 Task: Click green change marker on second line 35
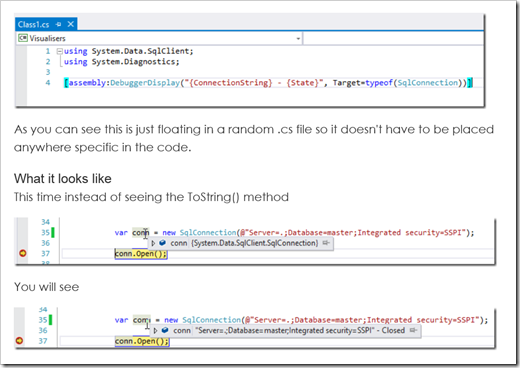click(x=50, y=320)
